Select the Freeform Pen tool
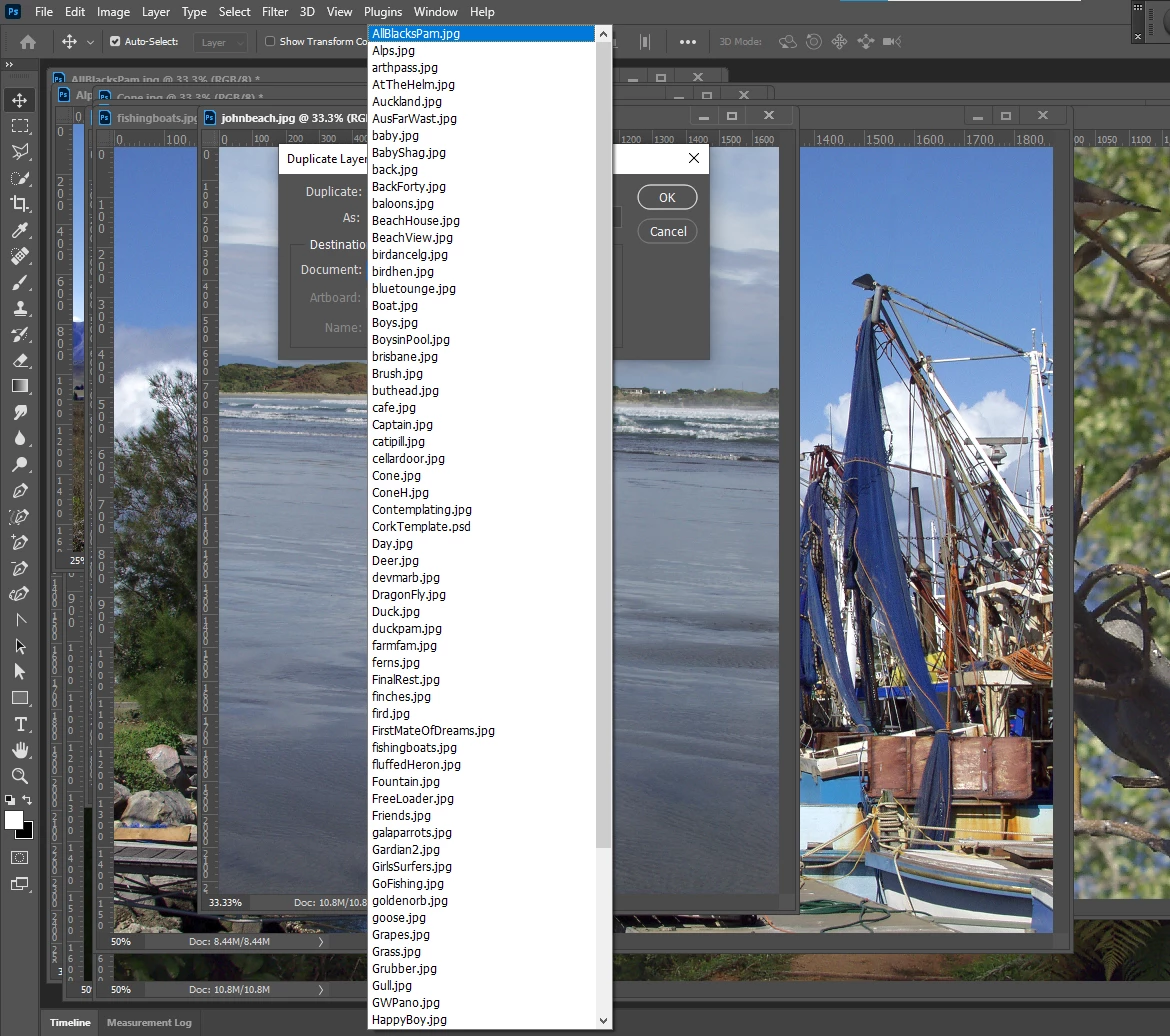Image resolution: width=1170 pixels, height=1036 pixels. click(20, 517)
